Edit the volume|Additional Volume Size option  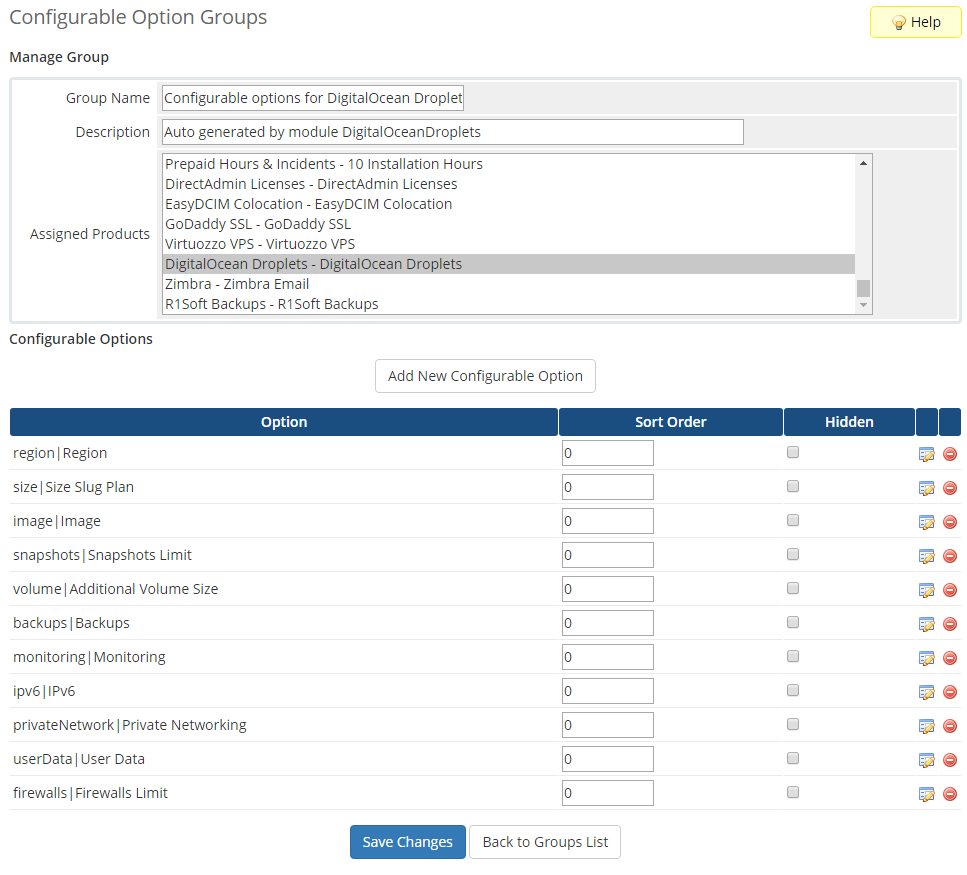(x=926, y=590)
